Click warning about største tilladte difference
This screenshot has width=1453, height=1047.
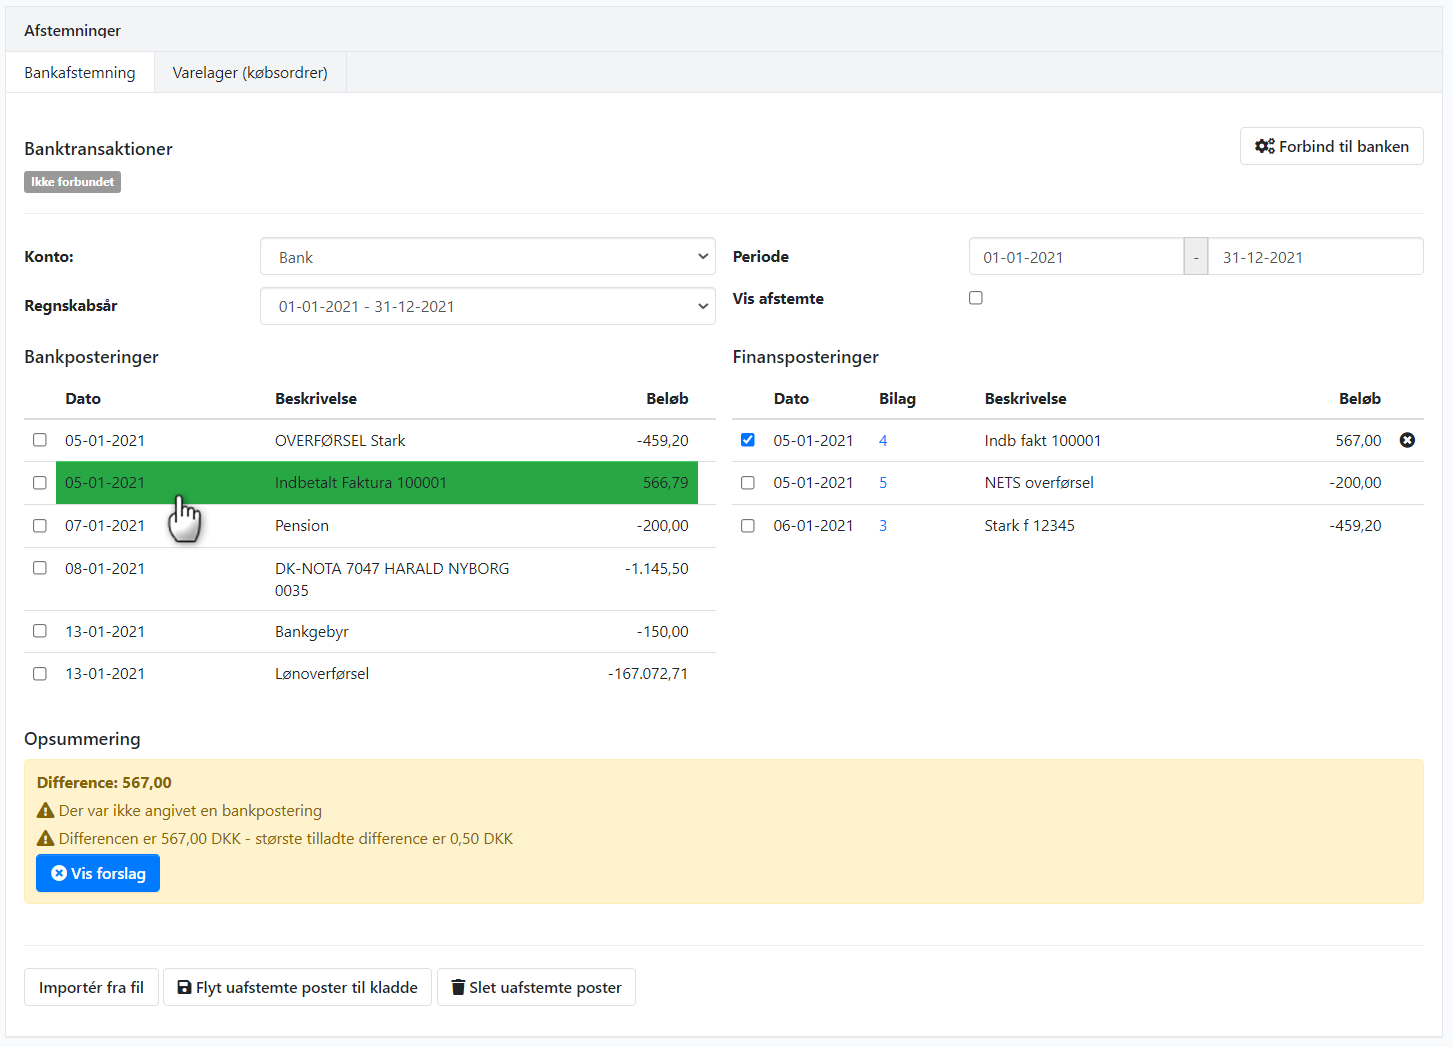coord(275,839)
